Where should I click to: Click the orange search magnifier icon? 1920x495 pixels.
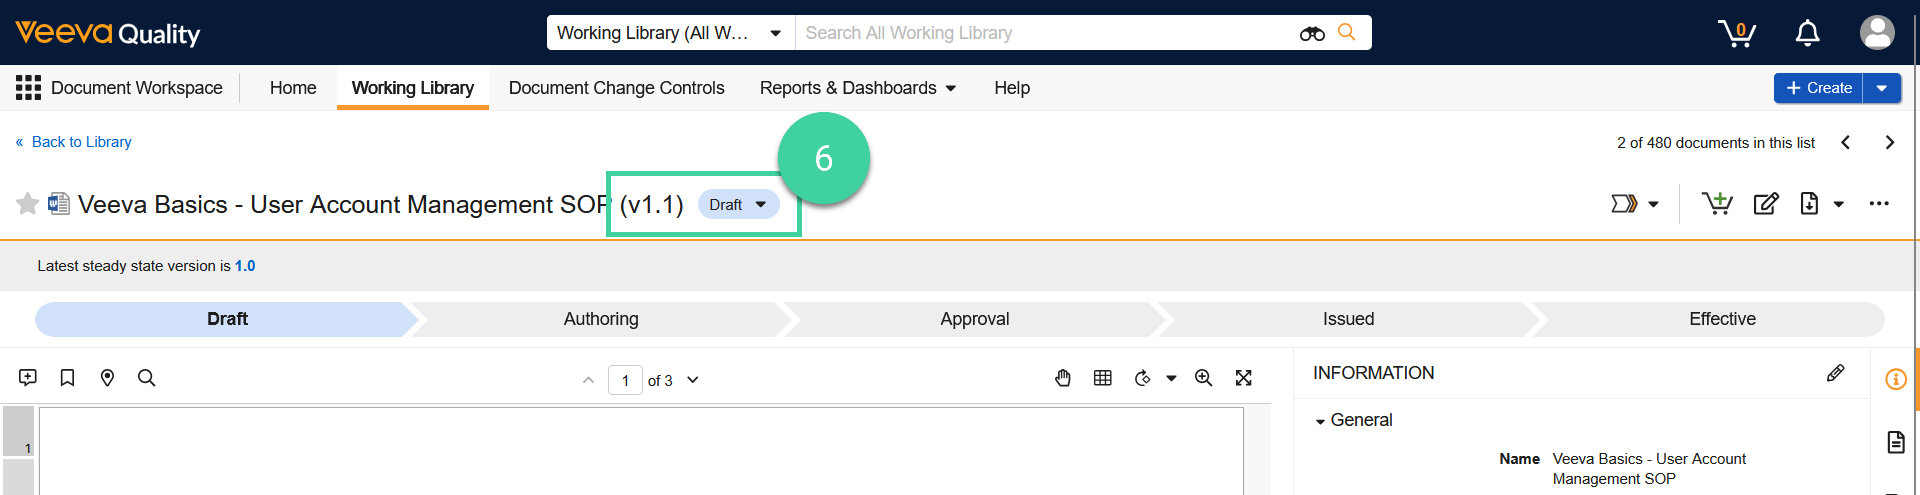click(1347, 32)
